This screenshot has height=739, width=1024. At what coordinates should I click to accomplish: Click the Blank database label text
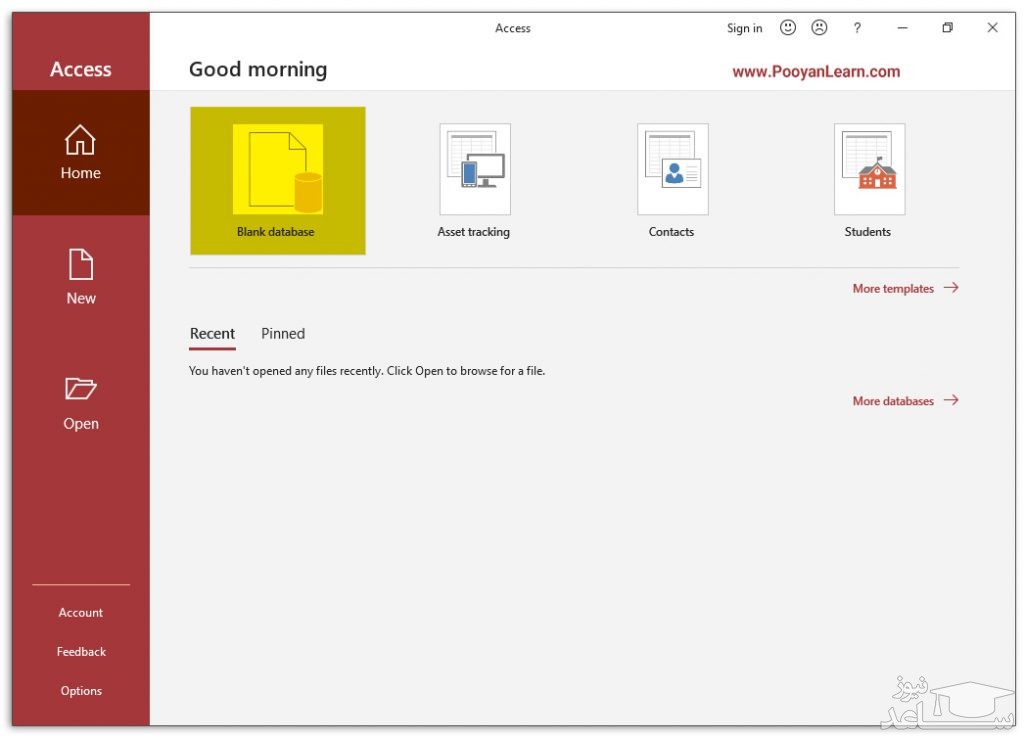point(275,232)
